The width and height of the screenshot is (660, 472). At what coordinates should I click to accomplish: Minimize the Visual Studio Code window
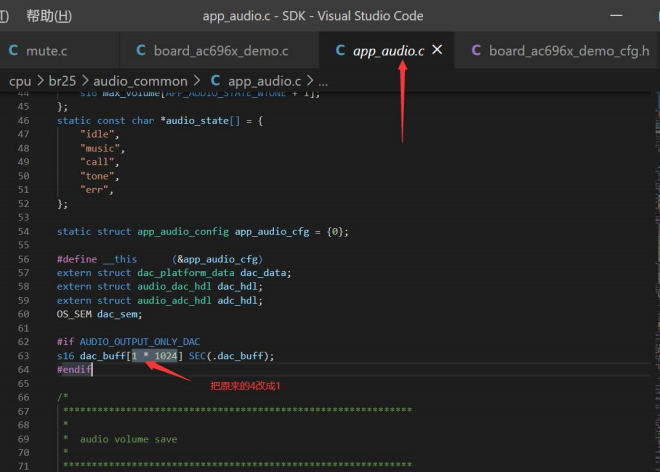click(x=616, y=16)
